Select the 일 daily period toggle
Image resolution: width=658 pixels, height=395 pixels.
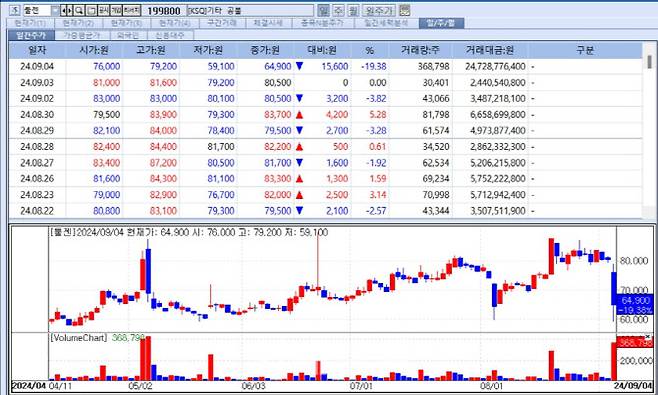(x=323, y=10)
